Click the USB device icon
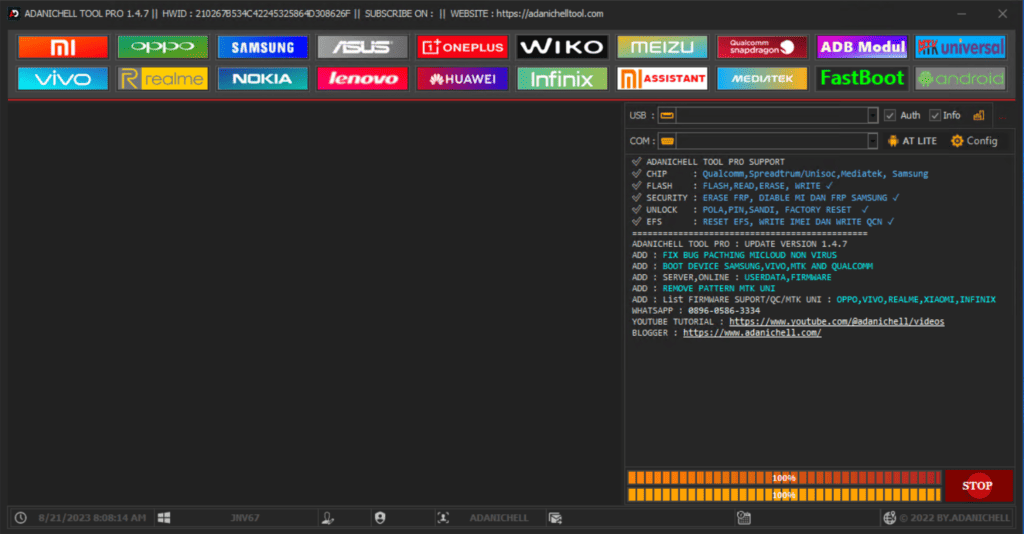The width and height of the screenshot is (1024, 534). (667, 116)
